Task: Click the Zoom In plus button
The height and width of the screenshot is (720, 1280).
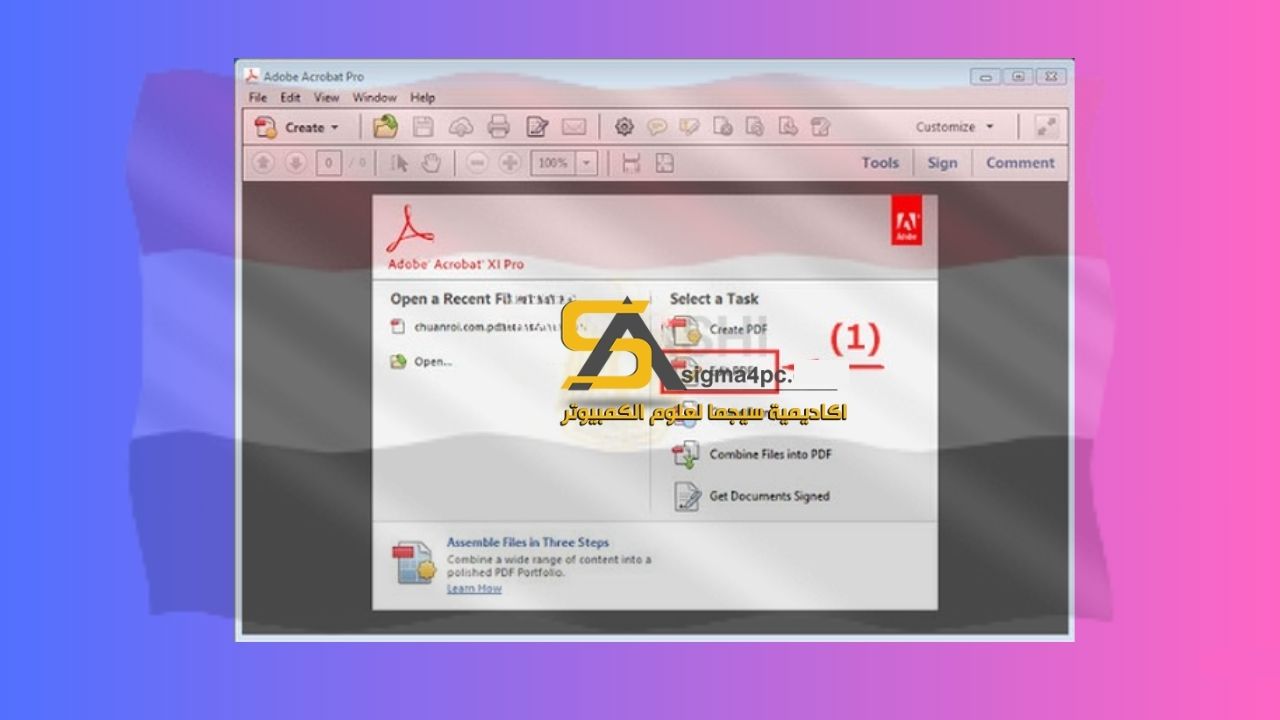Action: [x=510, y=163]
